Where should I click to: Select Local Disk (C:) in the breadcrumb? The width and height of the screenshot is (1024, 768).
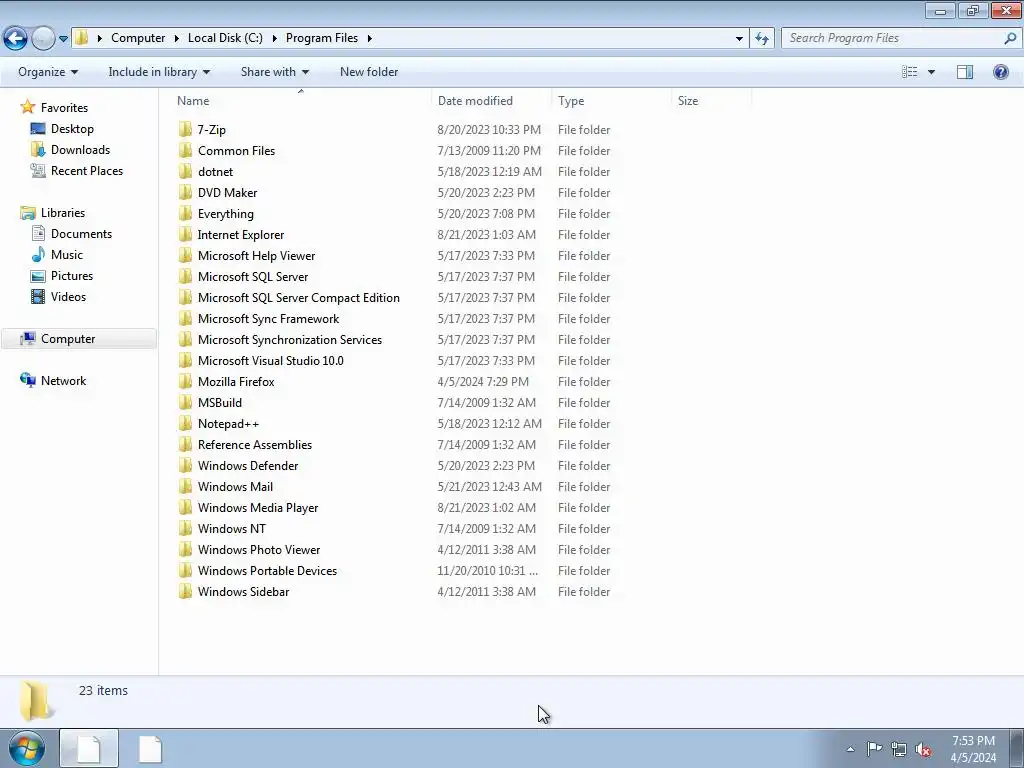click(x=225, y=38)
